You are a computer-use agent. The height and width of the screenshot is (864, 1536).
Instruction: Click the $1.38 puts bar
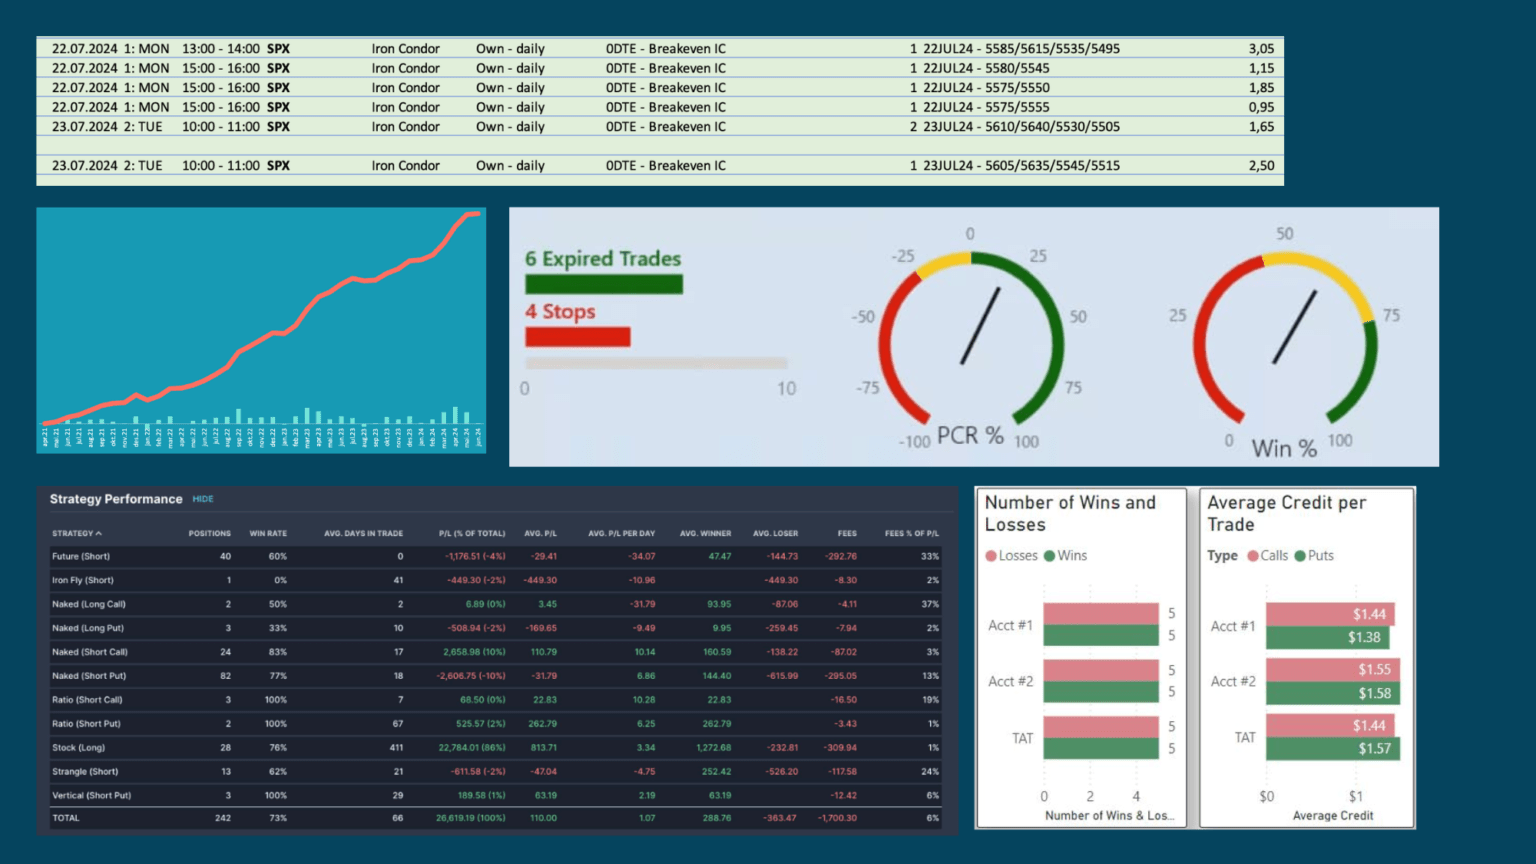coord(1327,637)
